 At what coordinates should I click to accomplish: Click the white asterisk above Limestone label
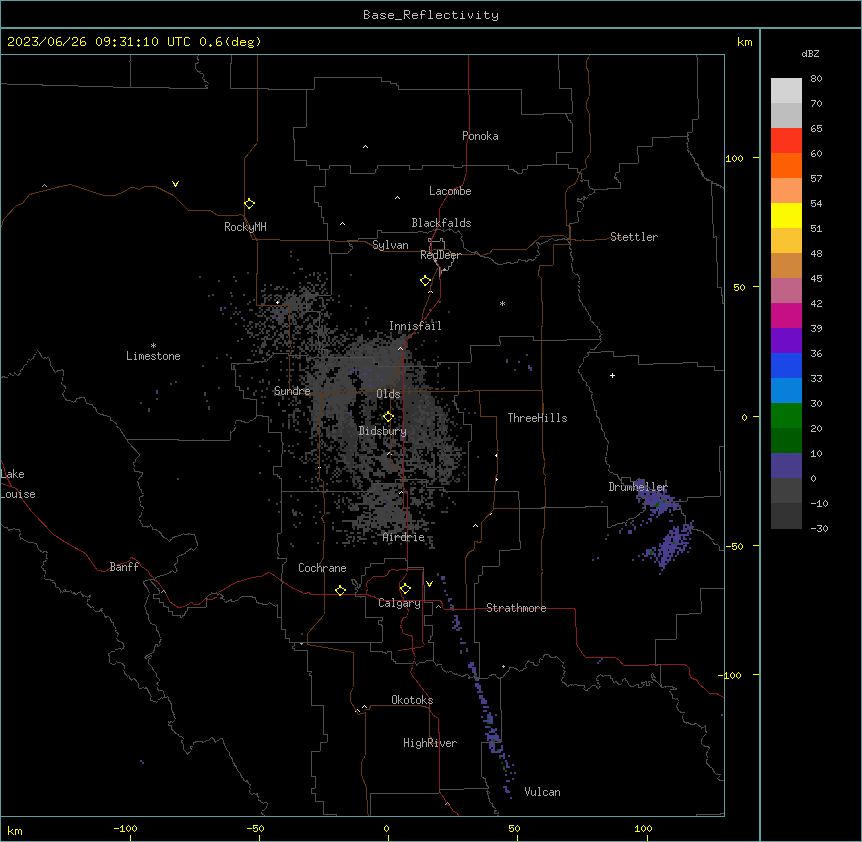[153, 346]
